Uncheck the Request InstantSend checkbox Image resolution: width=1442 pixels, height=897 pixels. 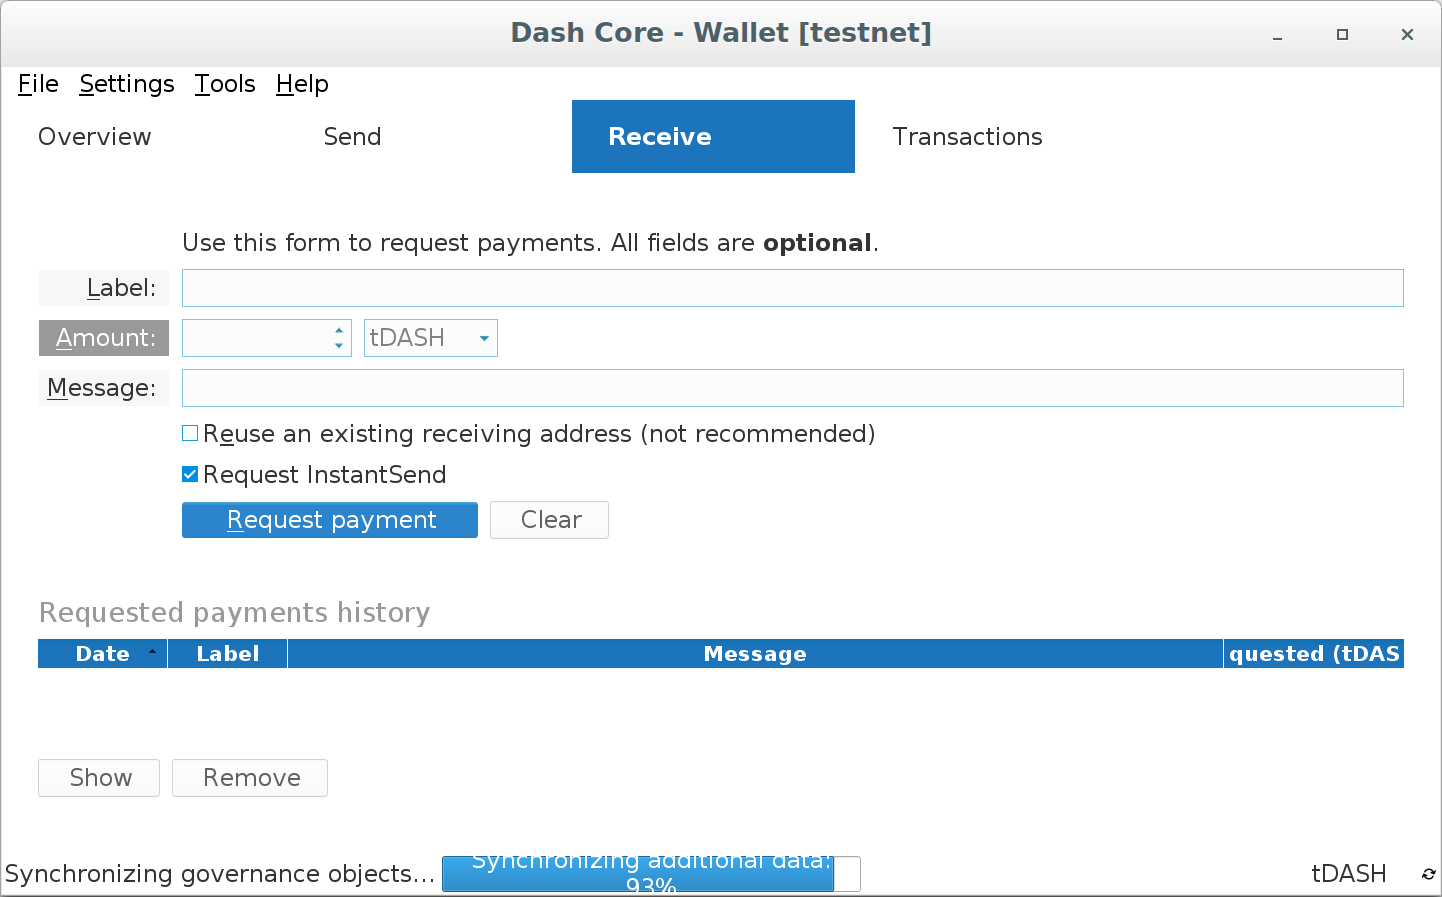pos(190,474)
